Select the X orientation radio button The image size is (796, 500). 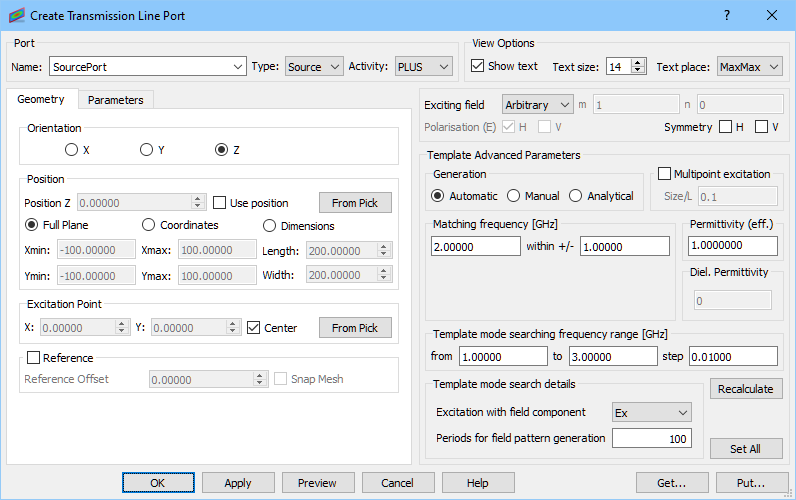pos(71,150)
